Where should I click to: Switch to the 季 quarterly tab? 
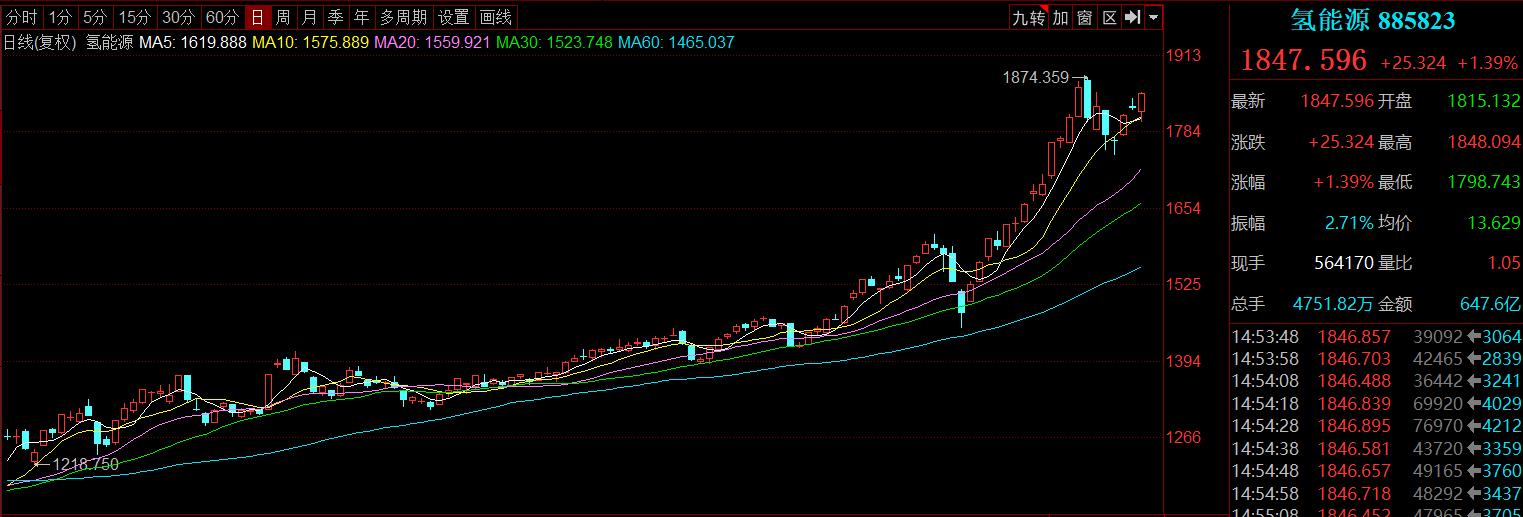point(336,17)
